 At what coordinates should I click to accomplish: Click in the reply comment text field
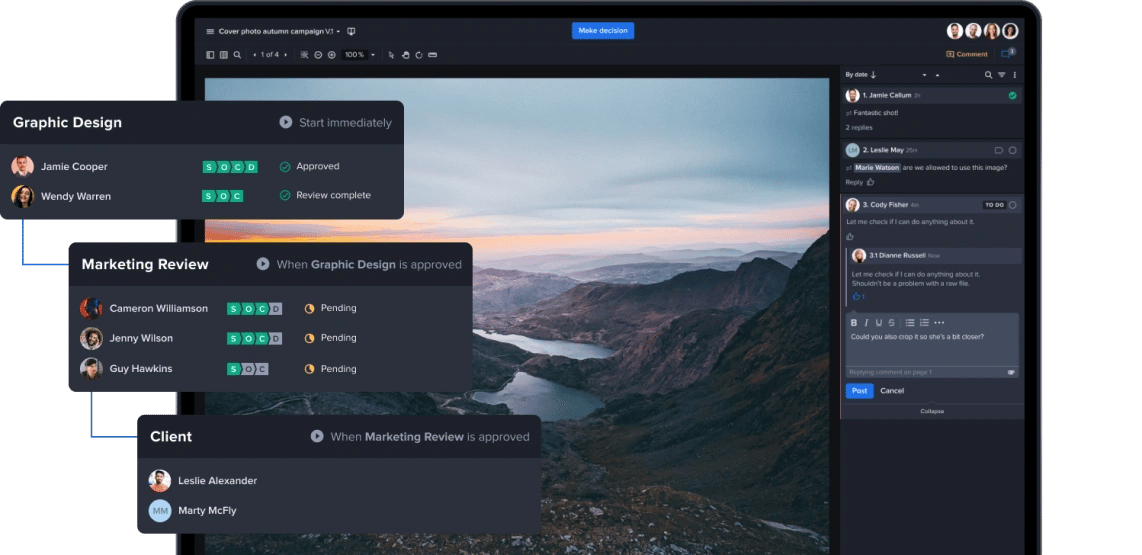point(930,347)
